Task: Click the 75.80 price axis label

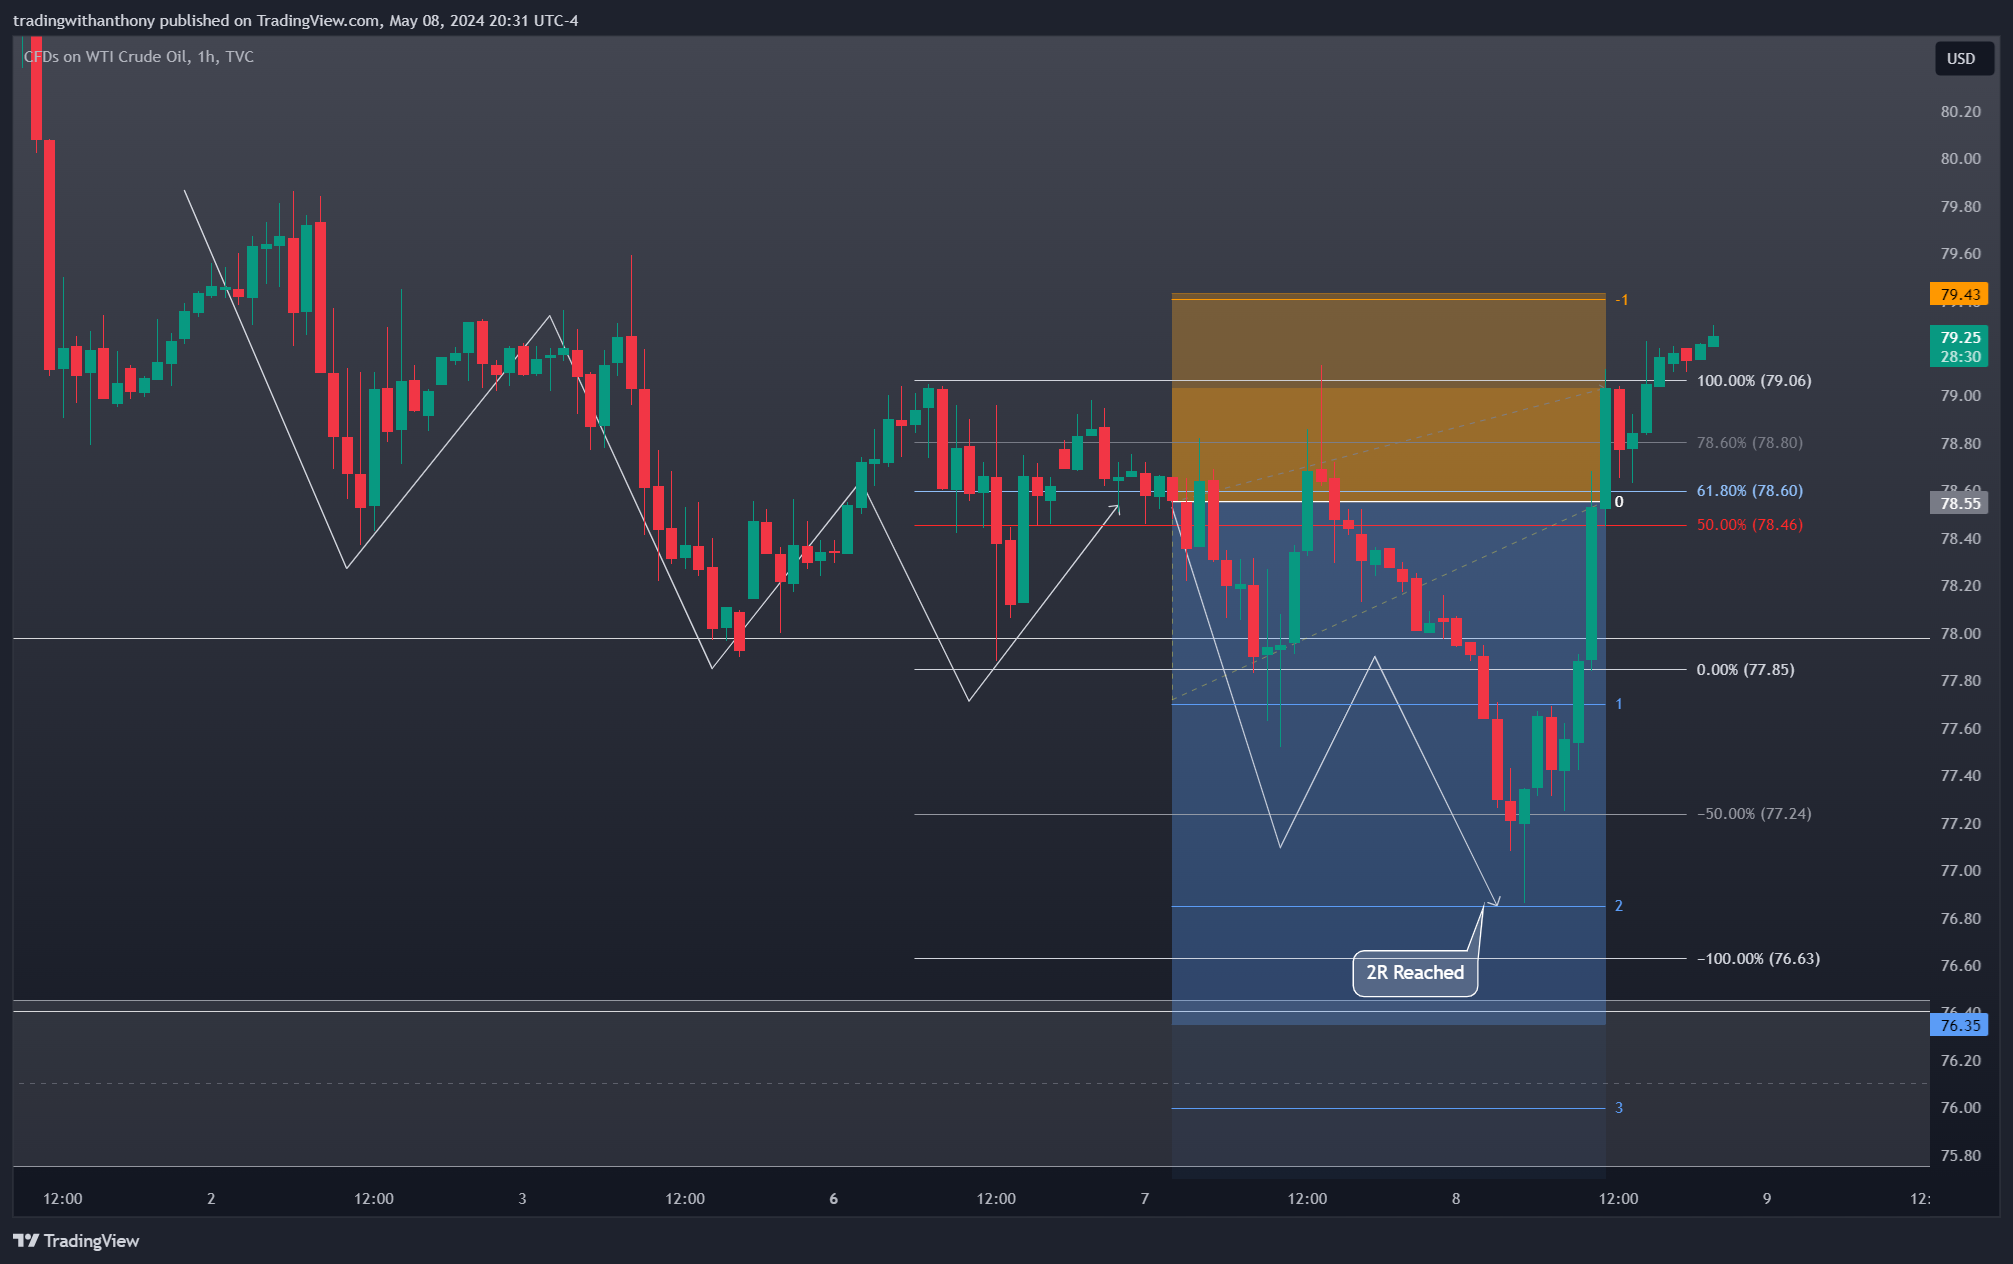Action: pos(1960,1156)
